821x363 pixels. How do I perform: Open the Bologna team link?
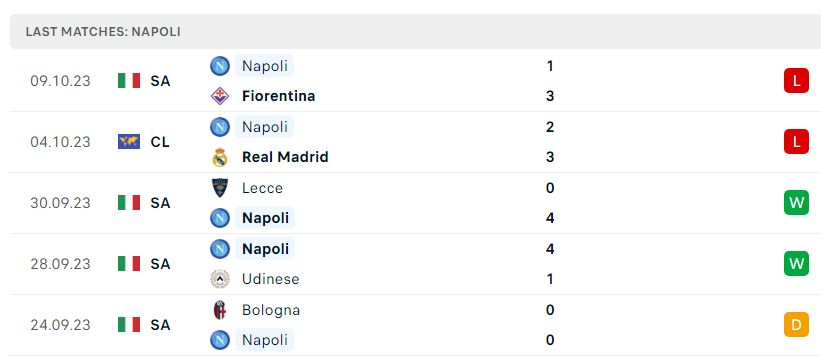click(x=271, y=310)
